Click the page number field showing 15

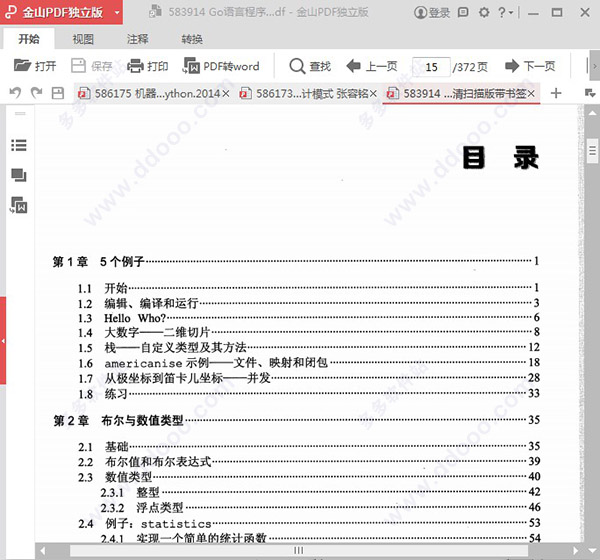coord(431,67)
